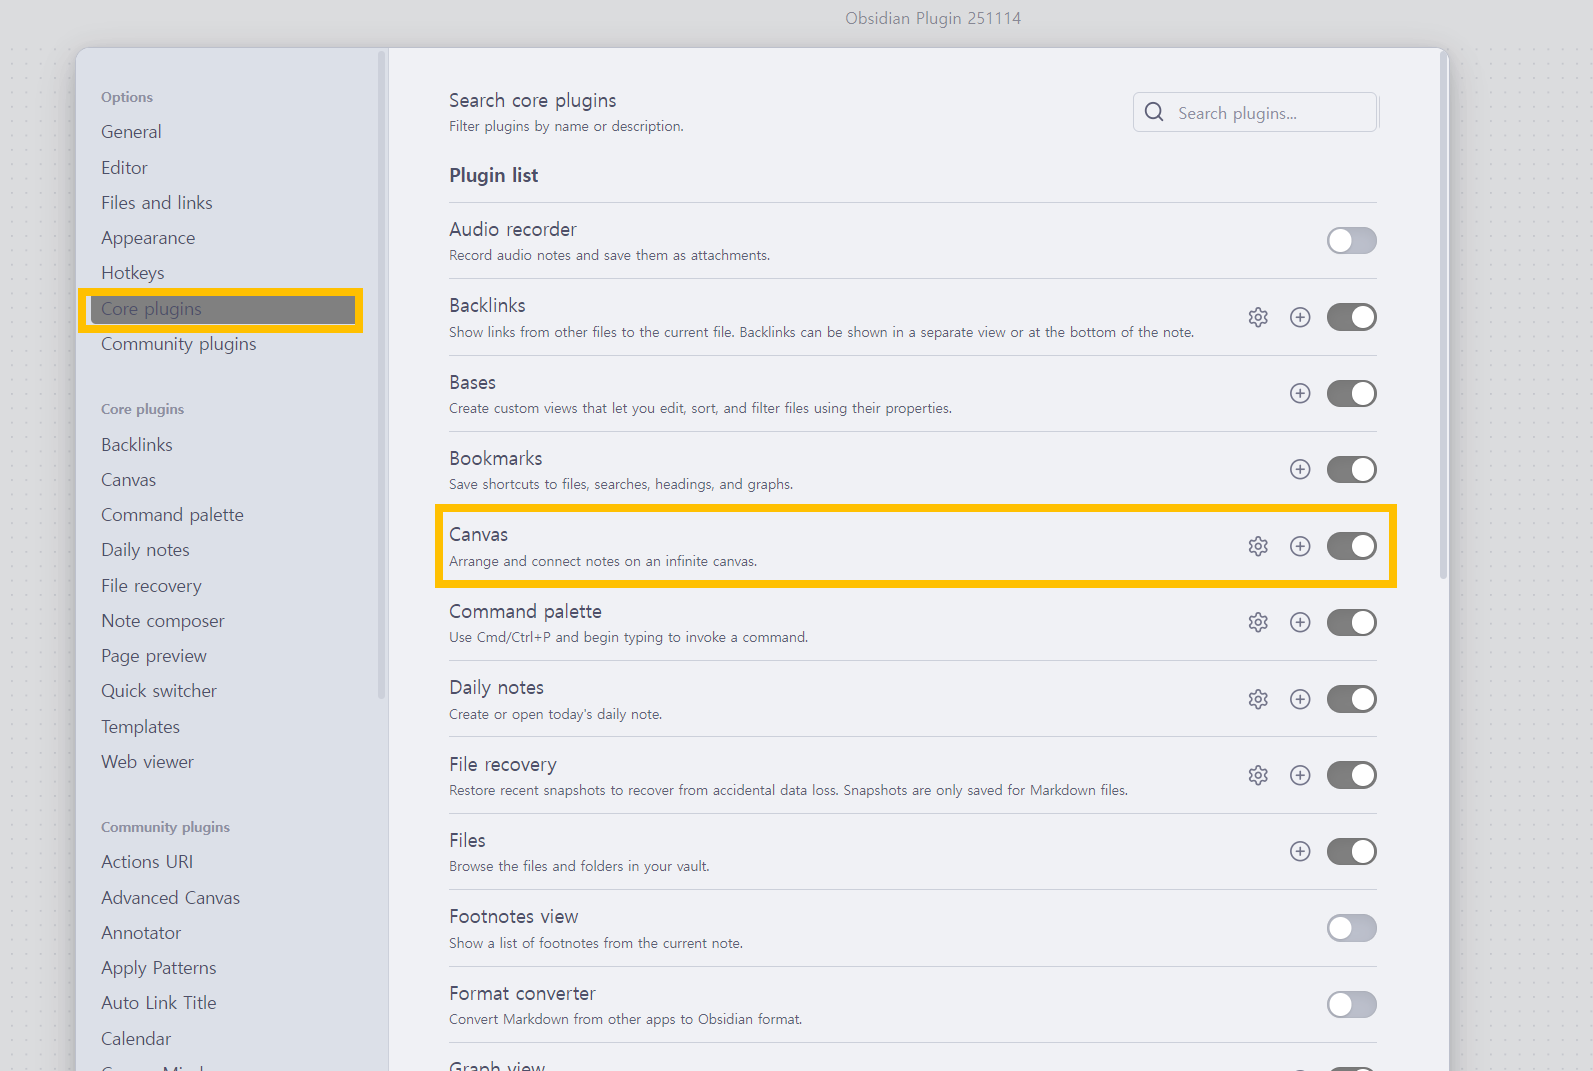The height and width of the screenshot is (1071, 1593).
Task: Open Page preview settings in the sidebar
Action: (154, 656)
